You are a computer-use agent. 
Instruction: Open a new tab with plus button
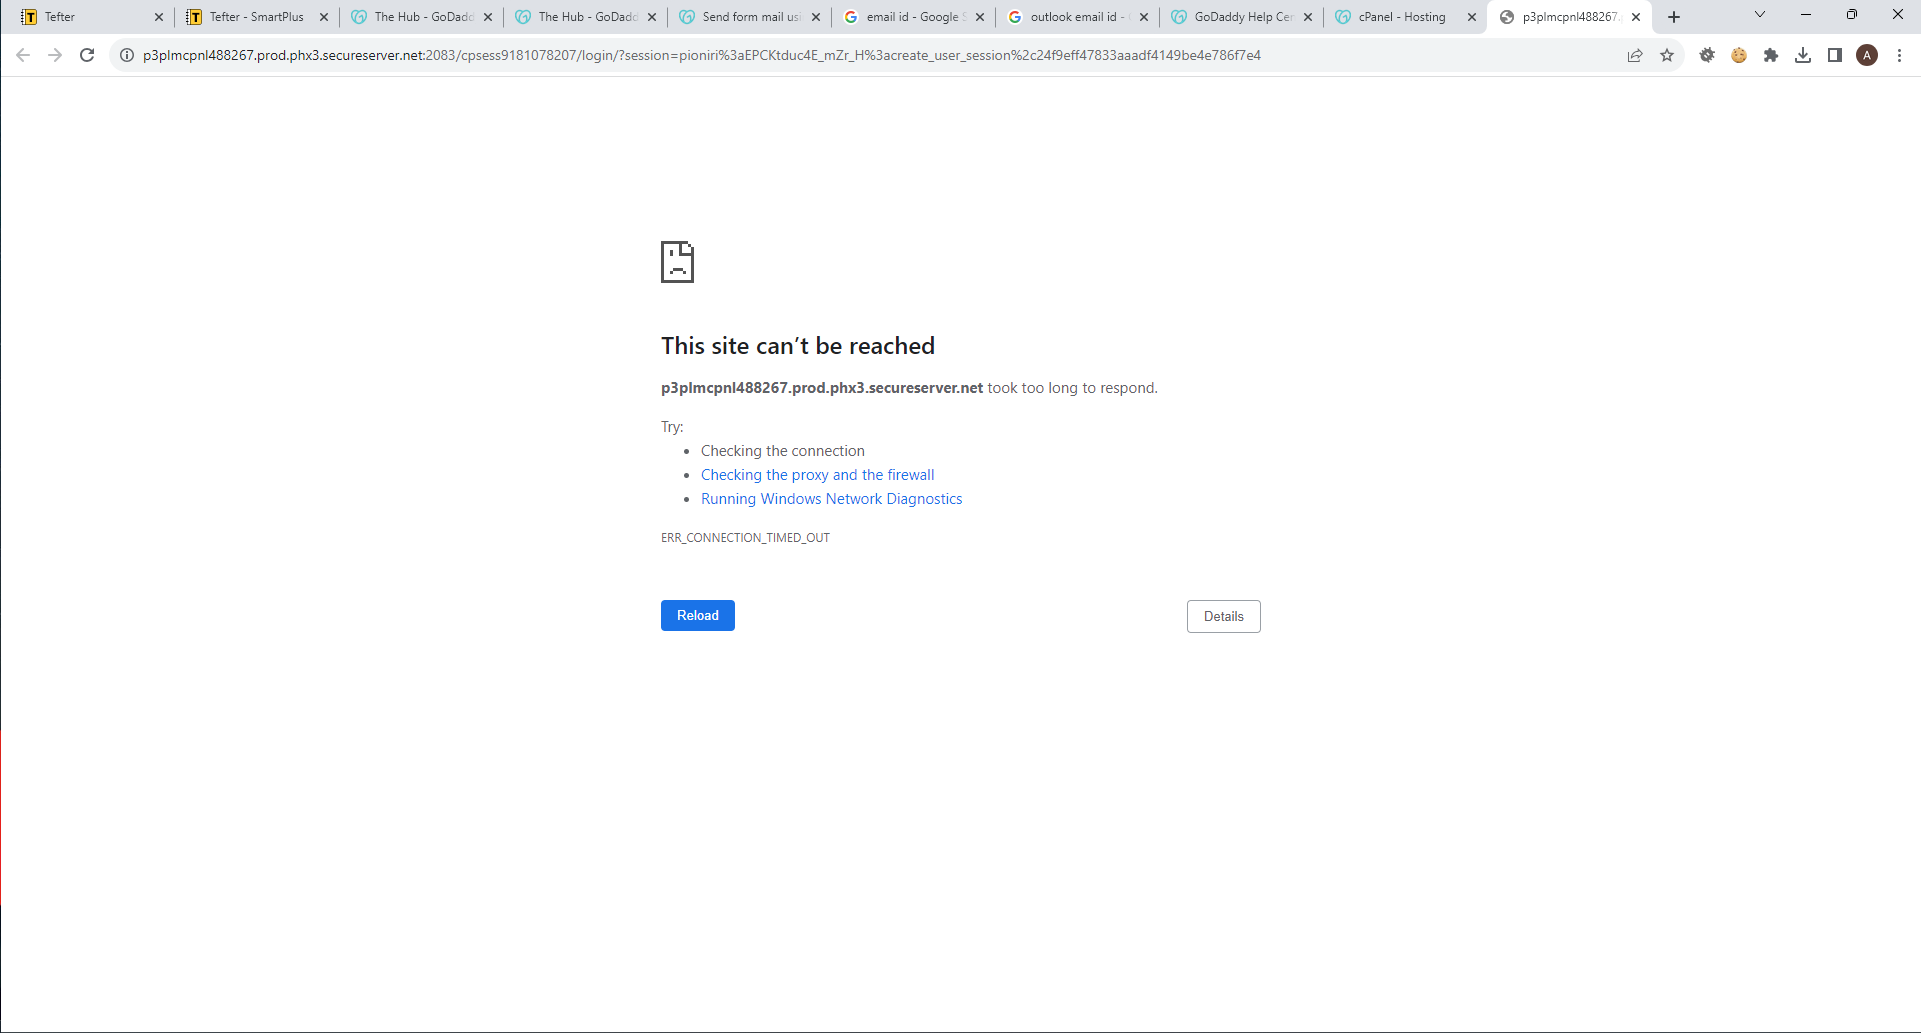click(1674, 17)
